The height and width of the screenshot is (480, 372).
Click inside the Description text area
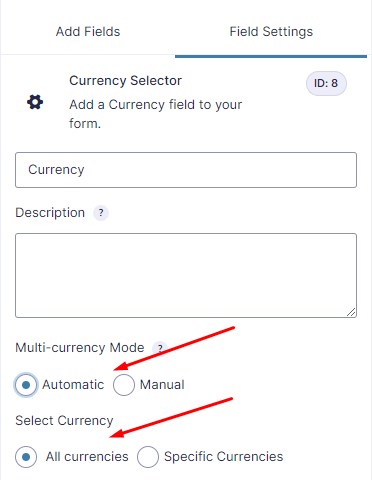(x=186, y=275)
